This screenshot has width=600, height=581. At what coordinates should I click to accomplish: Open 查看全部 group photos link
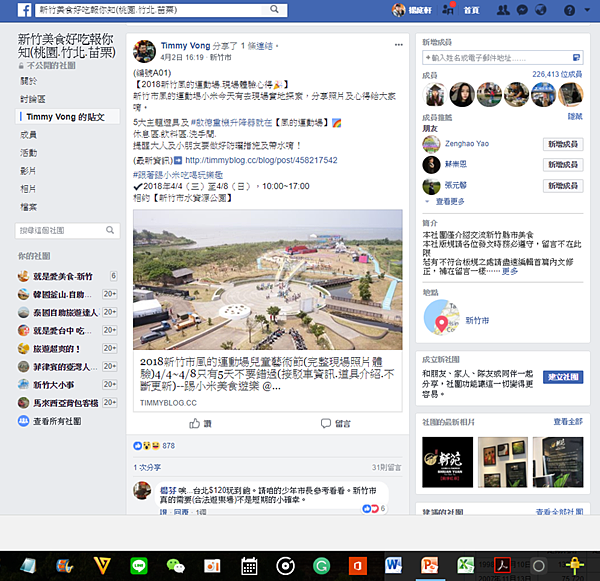568,421
